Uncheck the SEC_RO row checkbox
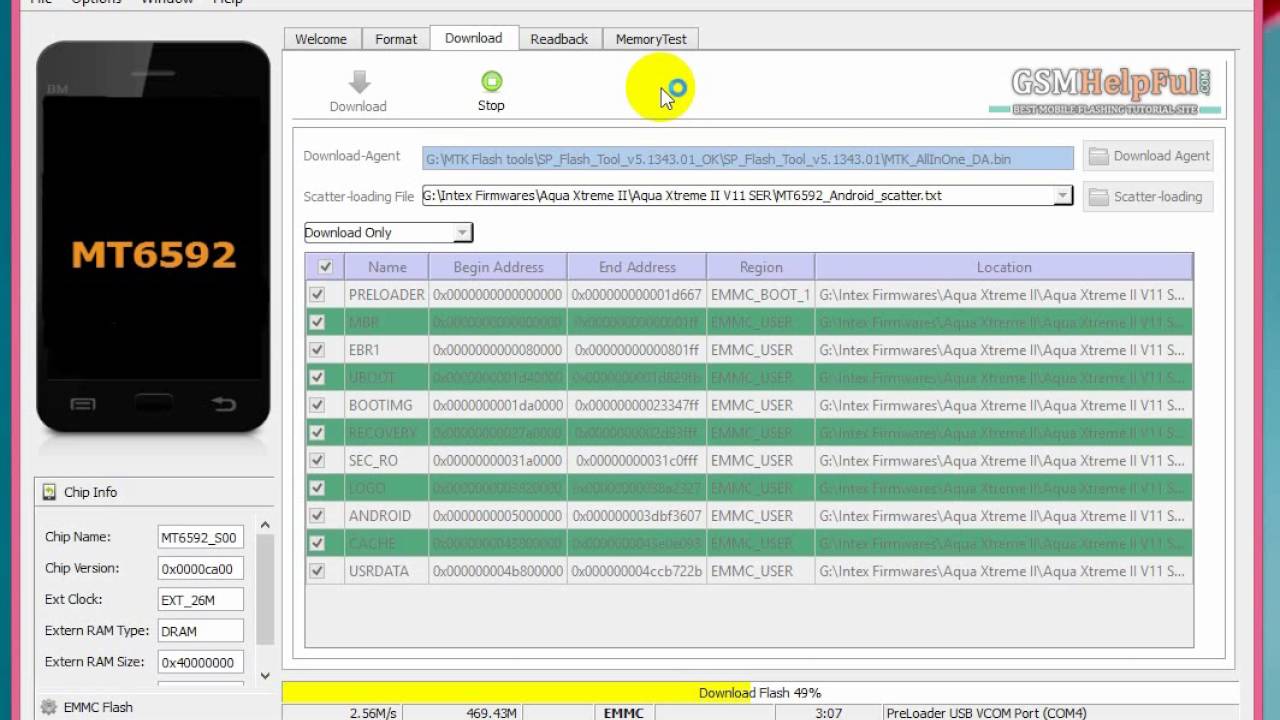Viewport: 1280px width, 720px height. 317,460
